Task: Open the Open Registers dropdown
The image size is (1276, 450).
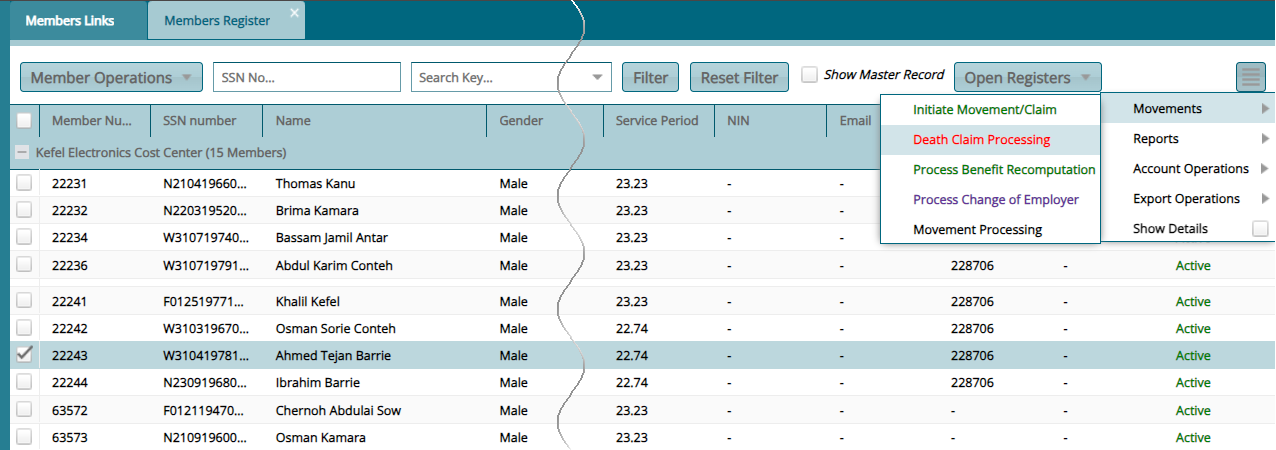Action: tap(1027, 78)
